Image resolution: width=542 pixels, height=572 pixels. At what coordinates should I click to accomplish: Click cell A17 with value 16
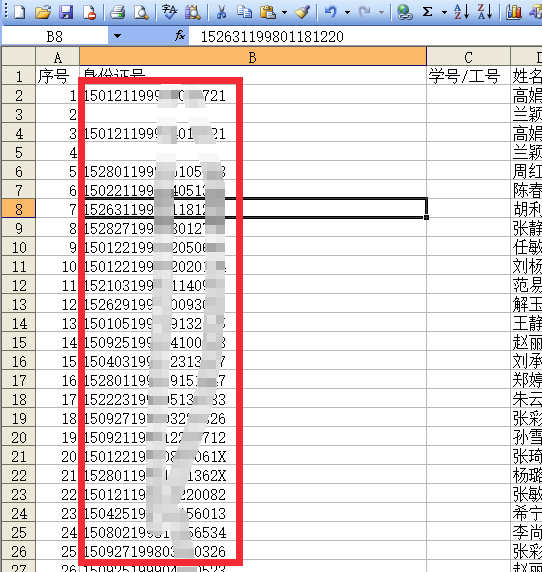pyautogui.click(x=57, y=379)
